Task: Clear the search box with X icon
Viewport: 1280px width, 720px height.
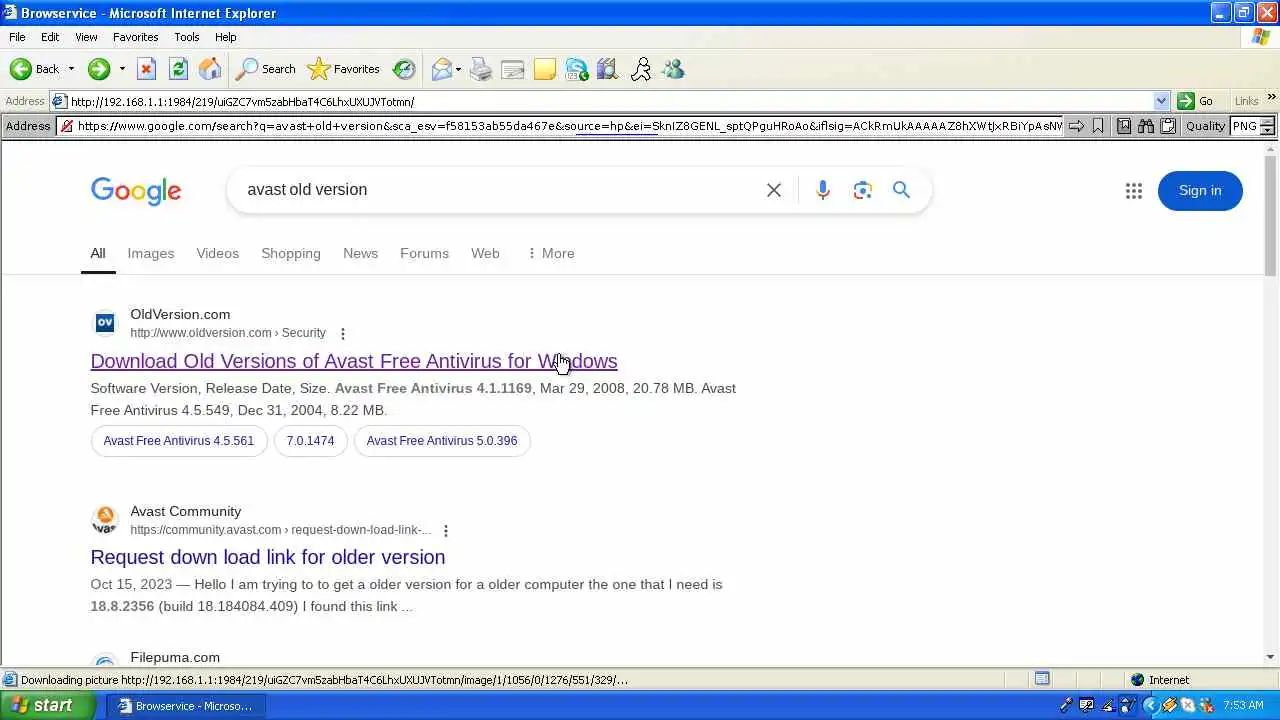Action: pos(774,190)
